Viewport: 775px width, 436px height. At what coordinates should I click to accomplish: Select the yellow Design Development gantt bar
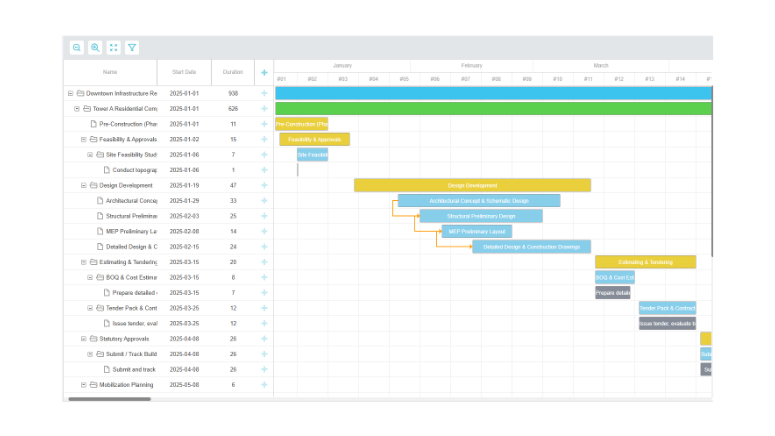(472, 185)
